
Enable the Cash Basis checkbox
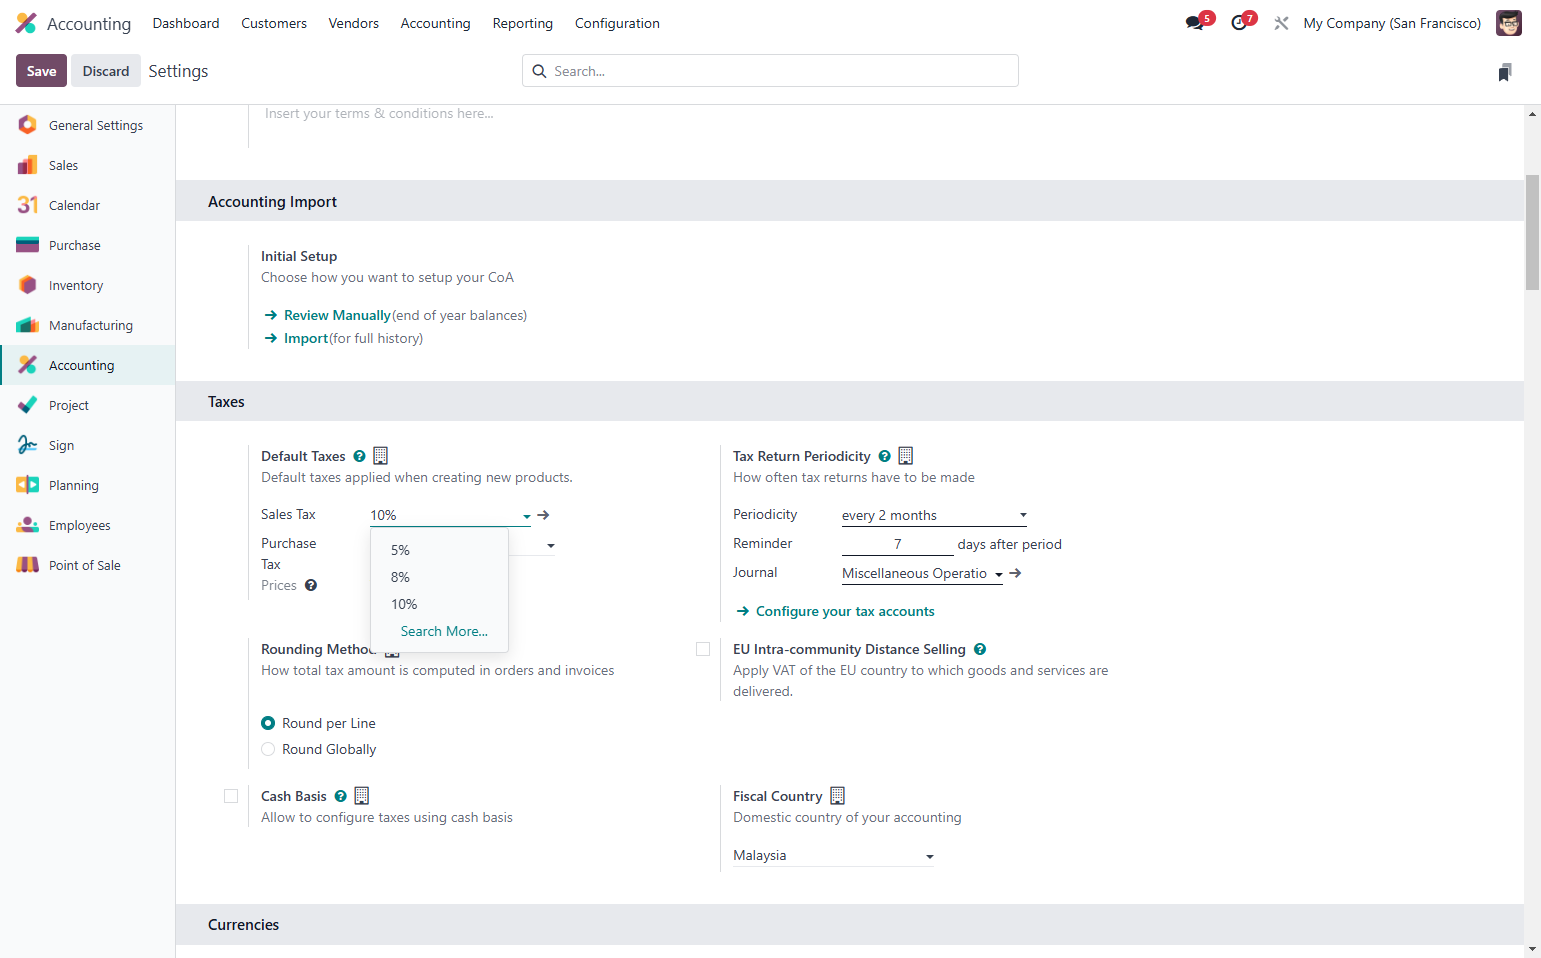click(231, 796)
